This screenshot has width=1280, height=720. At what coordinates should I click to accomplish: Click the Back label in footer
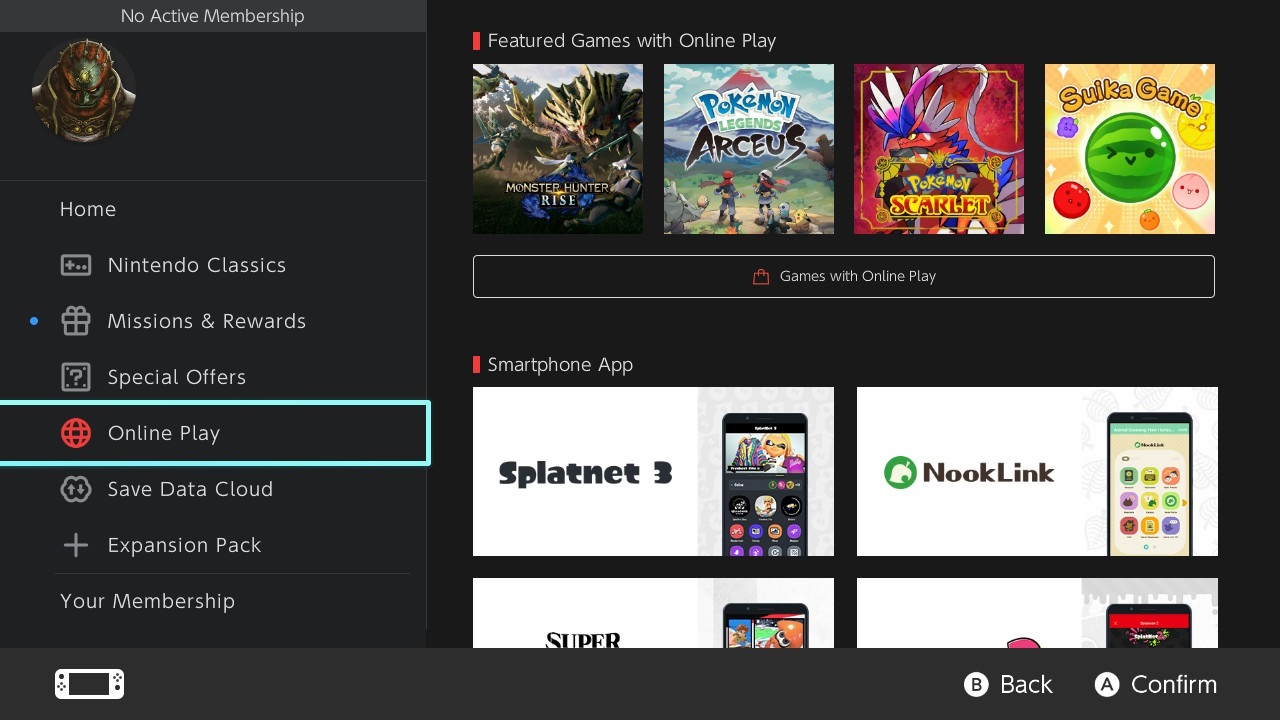tap(1026, 684)
